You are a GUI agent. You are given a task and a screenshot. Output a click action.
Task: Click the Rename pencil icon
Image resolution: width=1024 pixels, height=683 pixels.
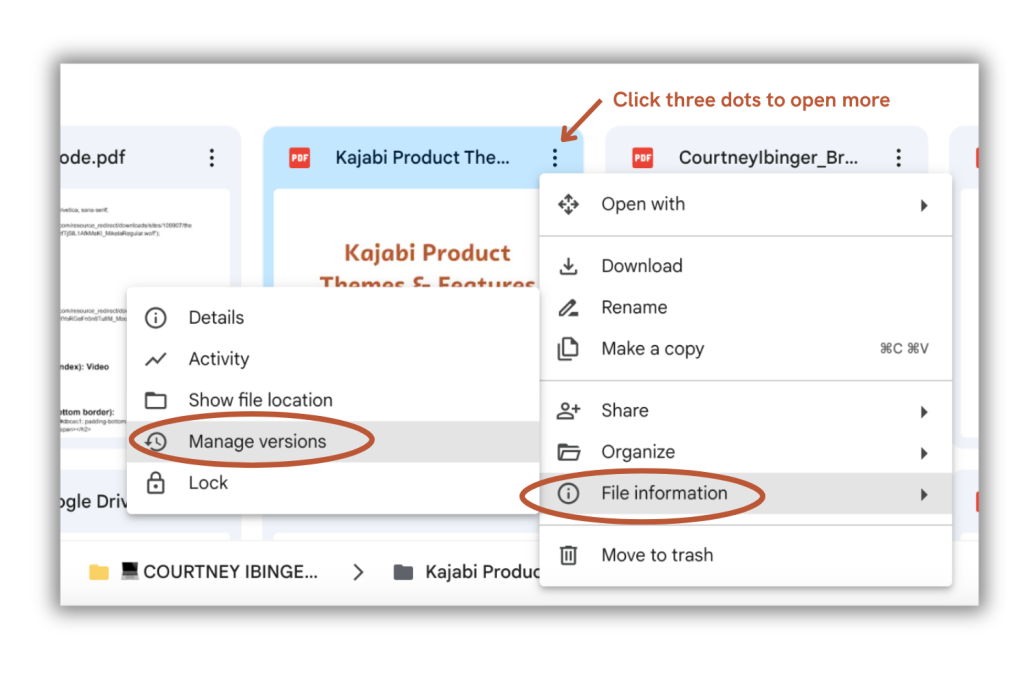568,308
